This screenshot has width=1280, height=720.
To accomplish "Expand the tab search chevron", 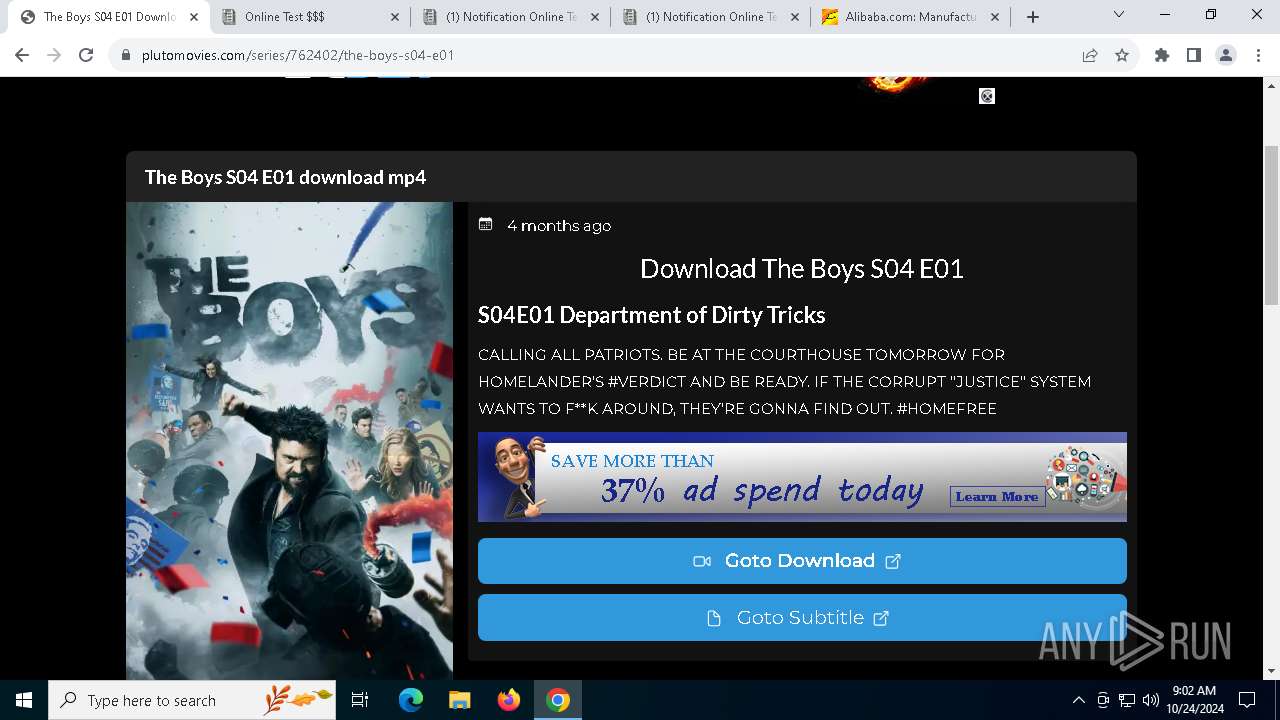I will (x=1119, y=14).
